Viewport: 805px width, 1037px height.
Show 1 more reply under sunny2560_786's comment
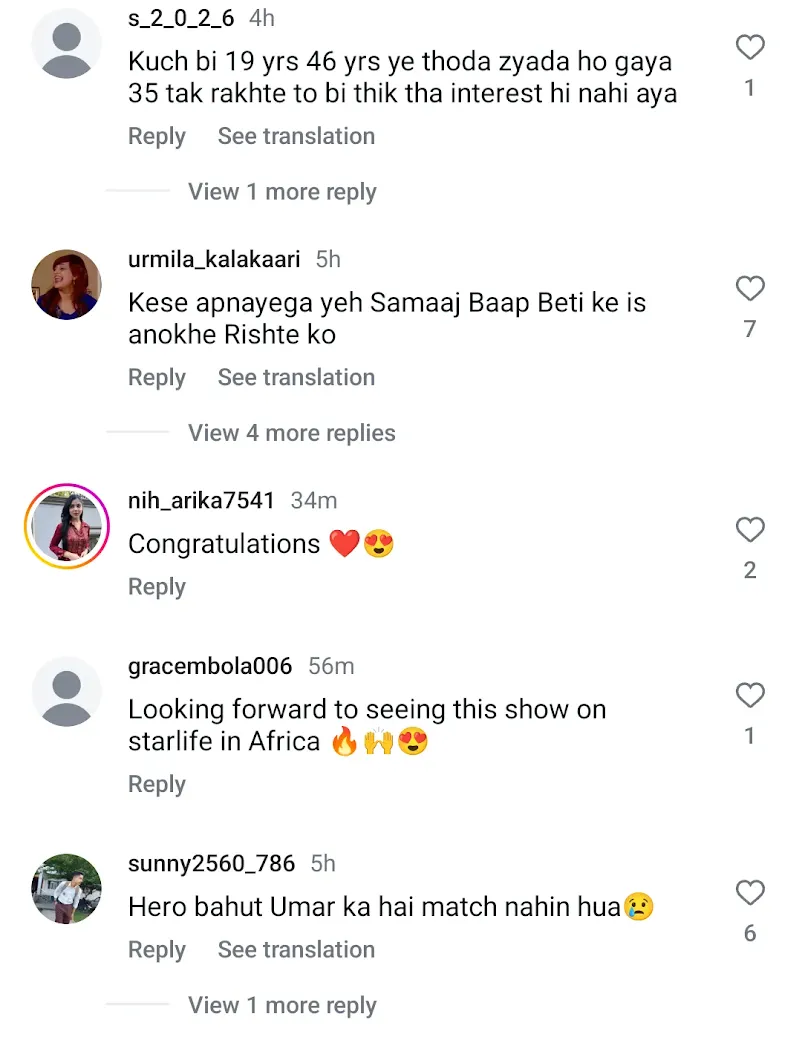click(282, 1005)
